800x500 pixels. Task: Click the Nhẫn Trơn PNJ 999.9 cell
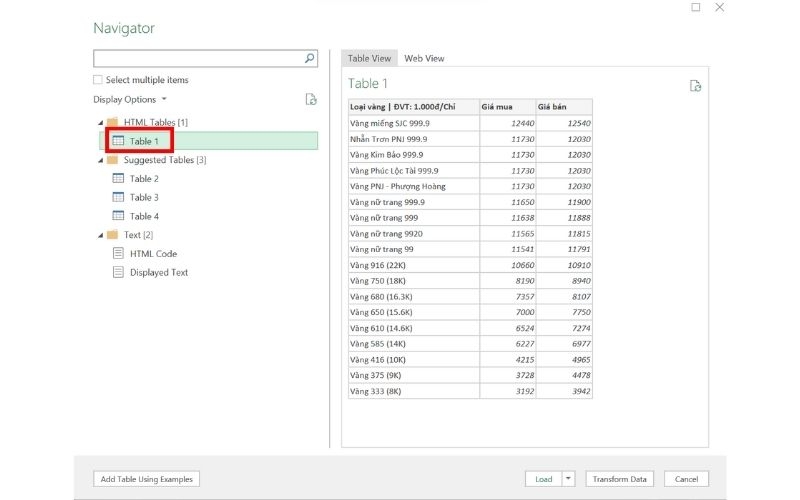coord(414,139)
